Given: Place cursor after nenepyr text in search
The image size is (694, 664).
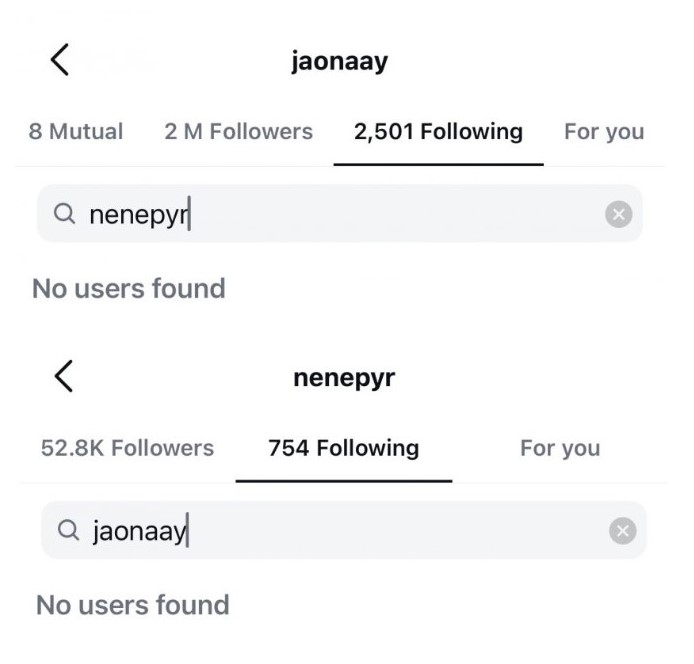Looking at the screenshot, I should pyautogui.click(x=189, y=214).
